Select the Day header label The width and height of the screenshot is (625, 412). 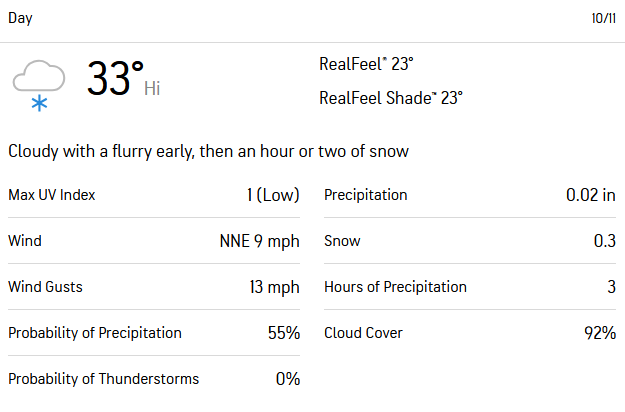(20, 18)
